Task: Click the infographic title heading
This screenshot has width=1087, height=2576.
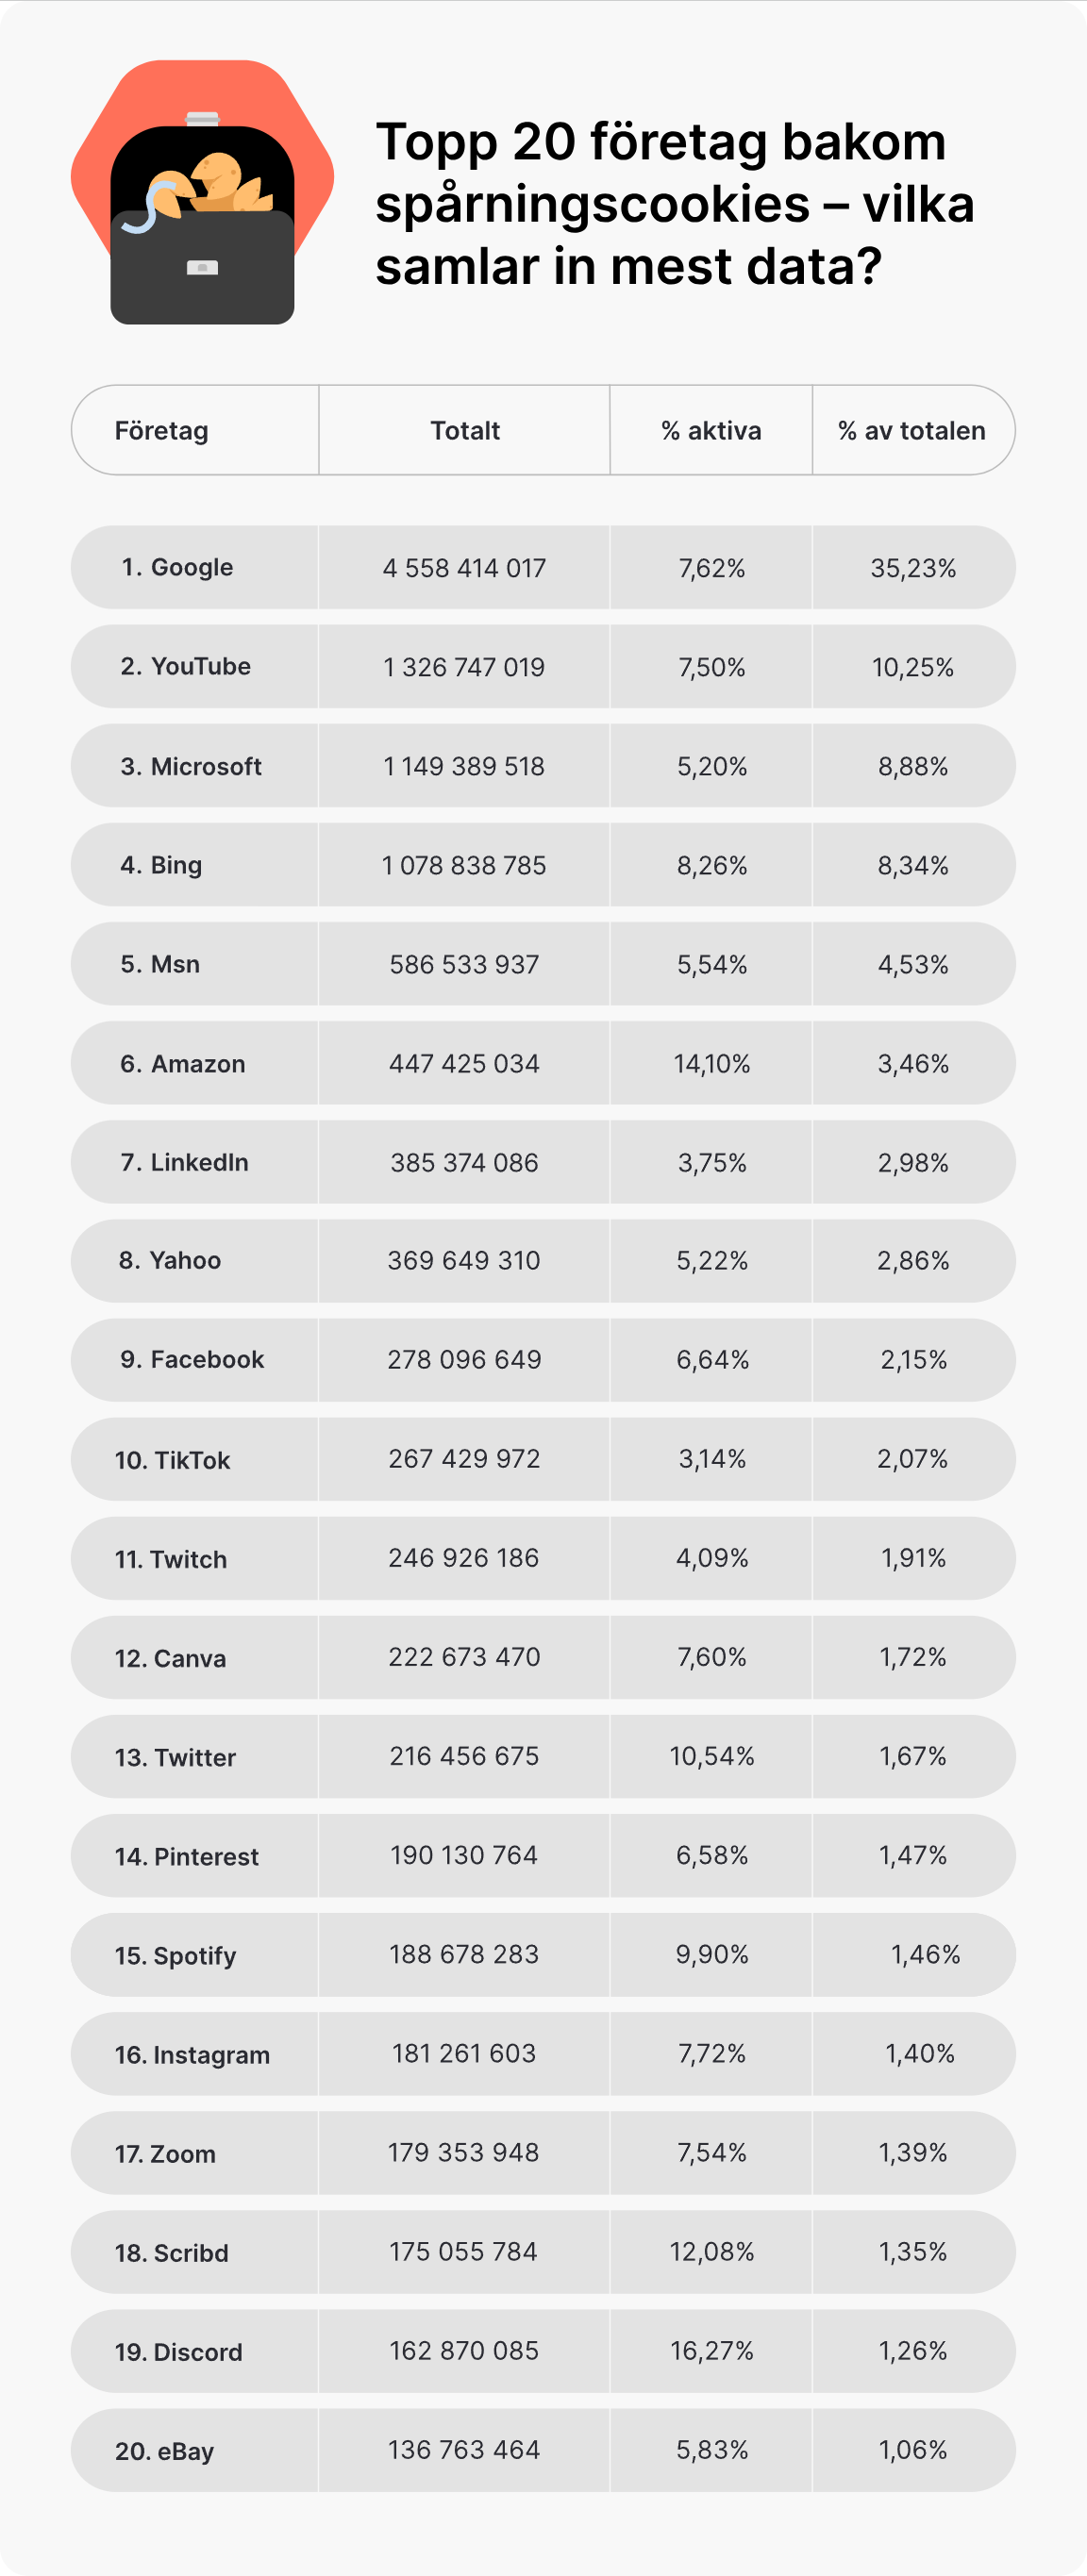Action: click(x=674, y=203)
